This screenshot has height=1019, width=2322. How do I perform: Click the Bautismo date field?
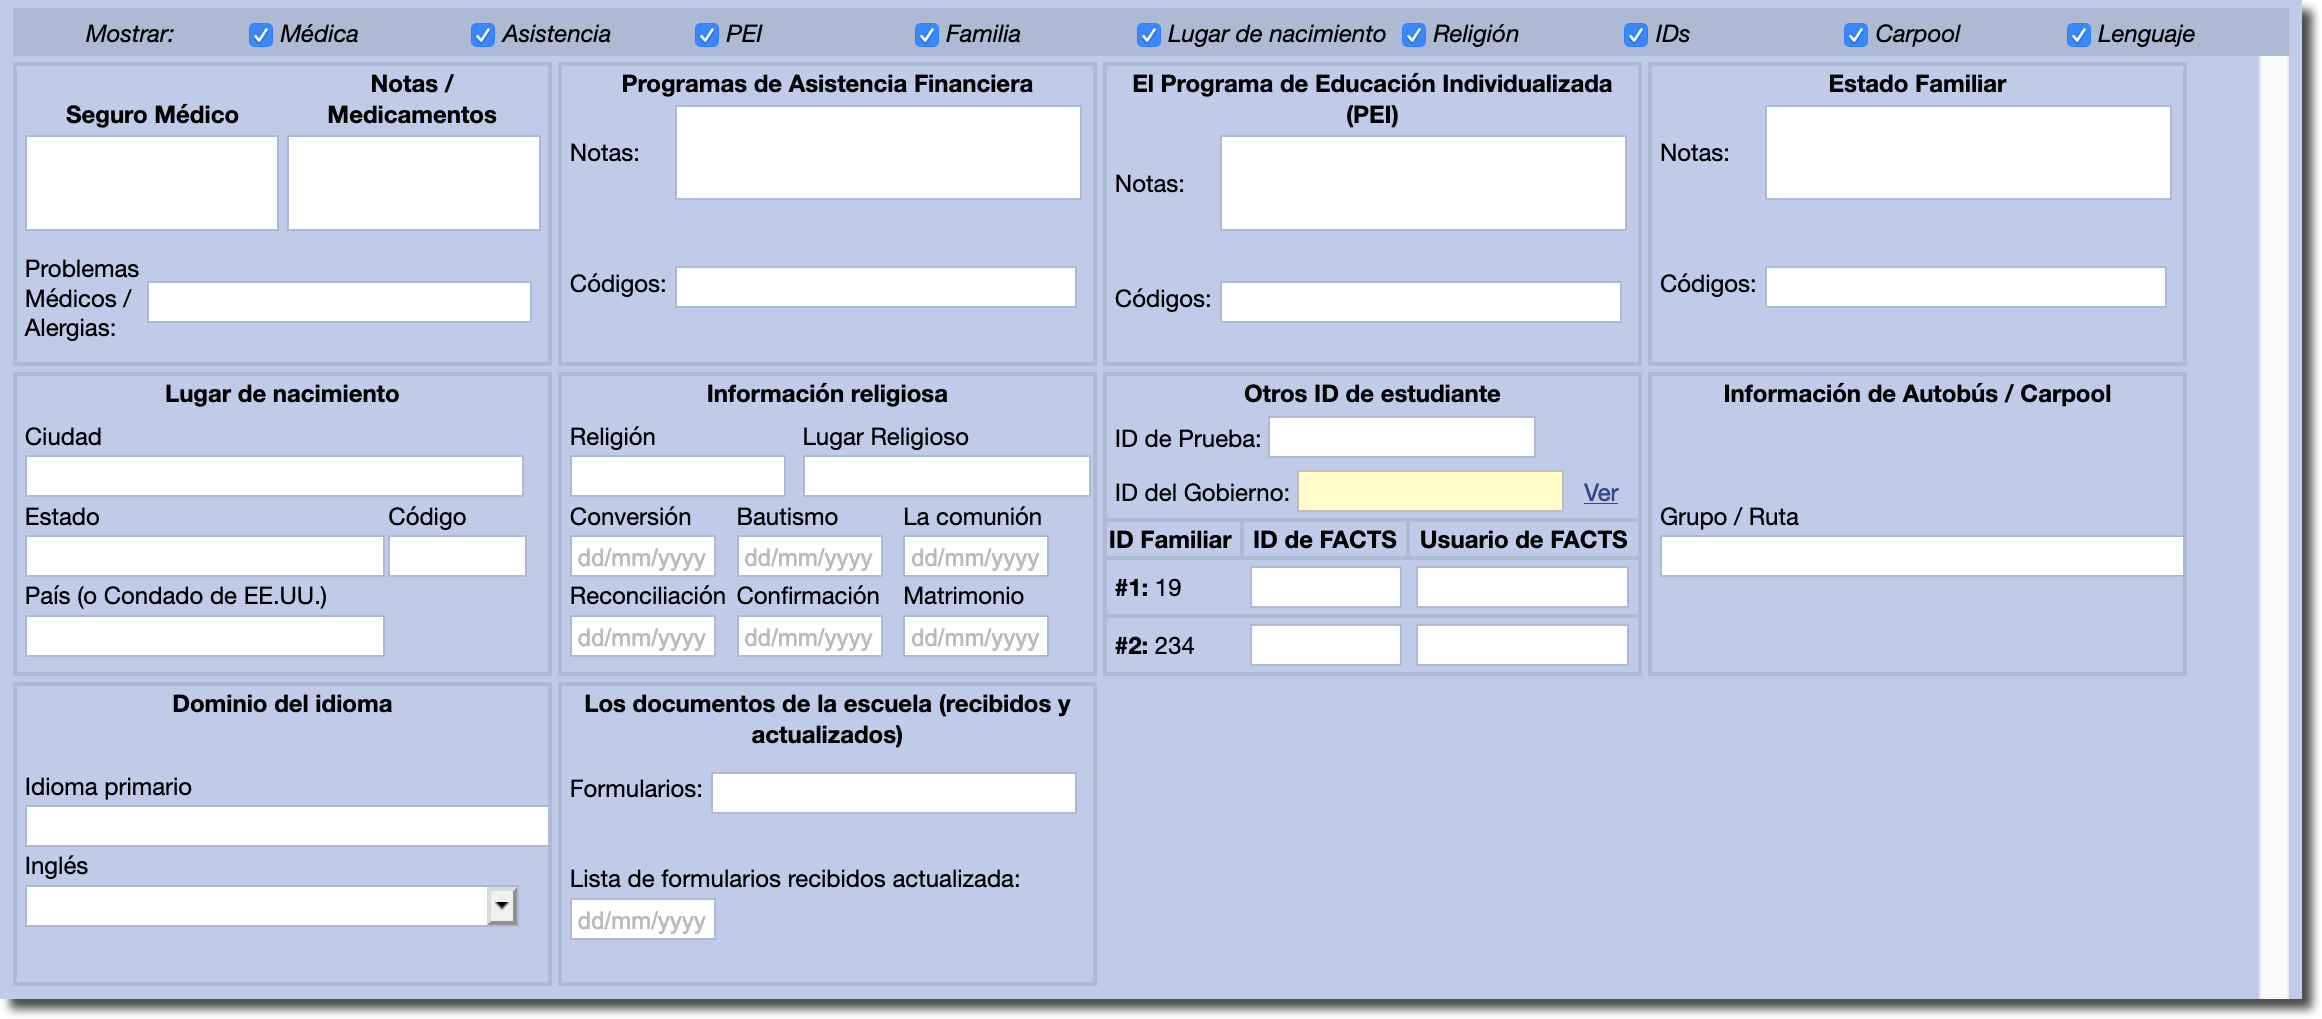809,557
